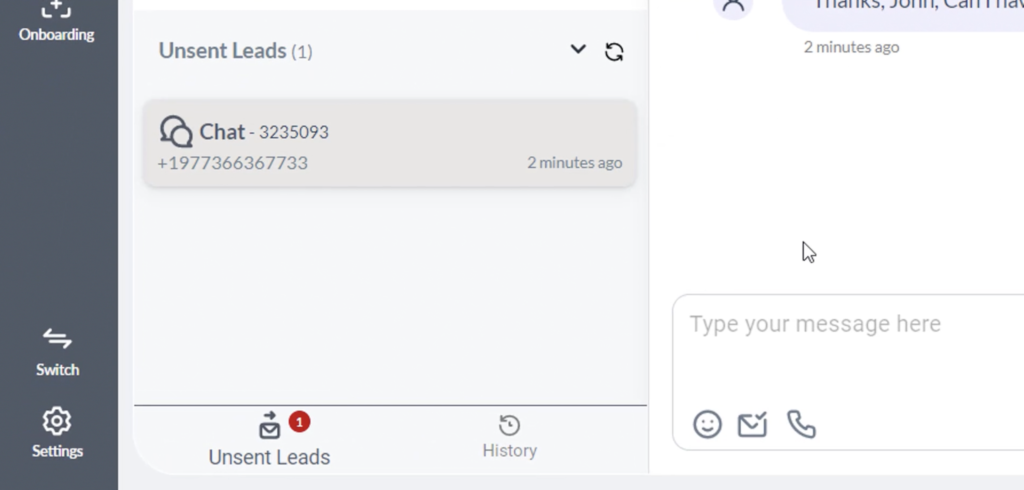Click the 2 minutes ago timestamp under message
Image resolution: width=1024 pixels, height=490 pixels.
(x=851, y=47)
